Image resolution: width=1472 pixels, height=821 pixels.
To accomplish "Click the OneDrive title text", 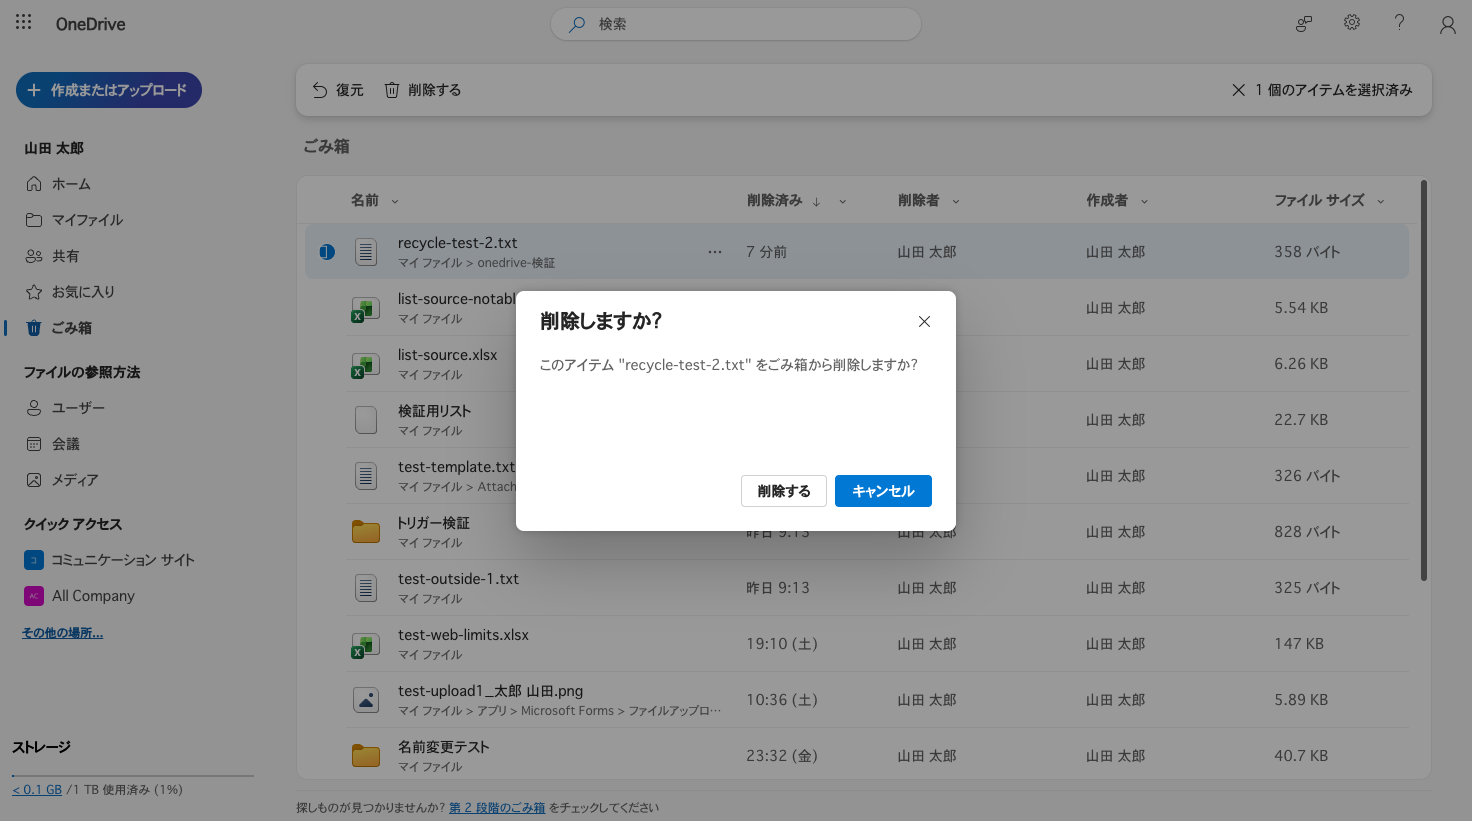I will click(x=90, y=24).
